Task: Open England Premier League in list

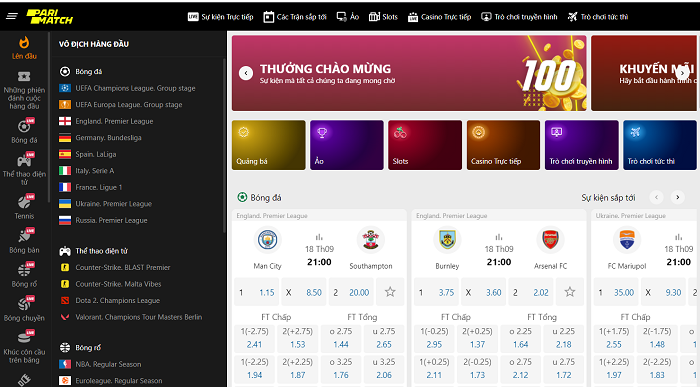Action: (106, 121)
